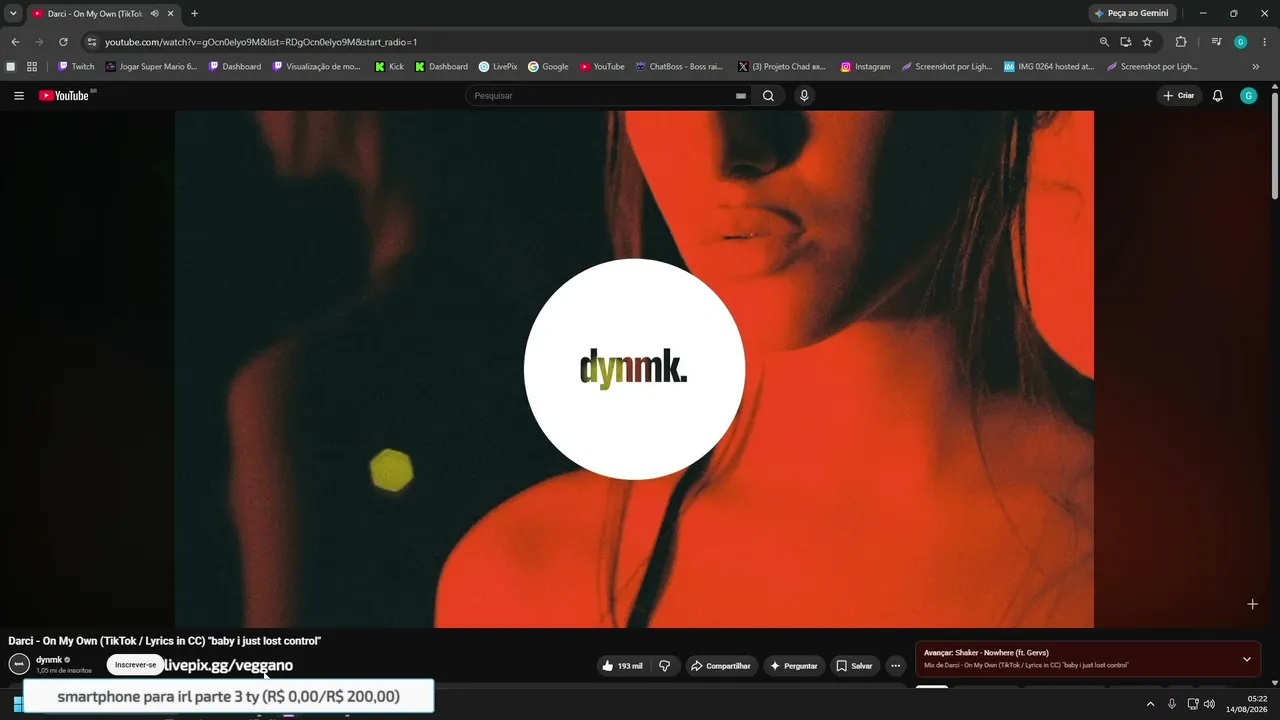The height and width of the screenshot is (720, 1280).
Task: Click the '1,05 mi de inscritos' subscriber count
Action: pos(64,671)
